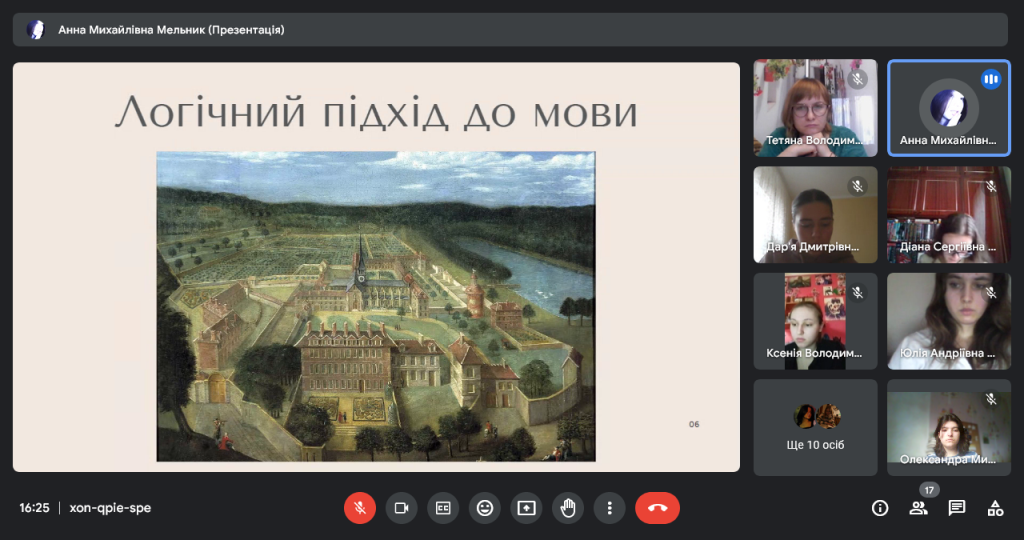Screen dimensions: 1024x540
Task: Open the three-dot more options menu
Action: [x=609, y=508]
